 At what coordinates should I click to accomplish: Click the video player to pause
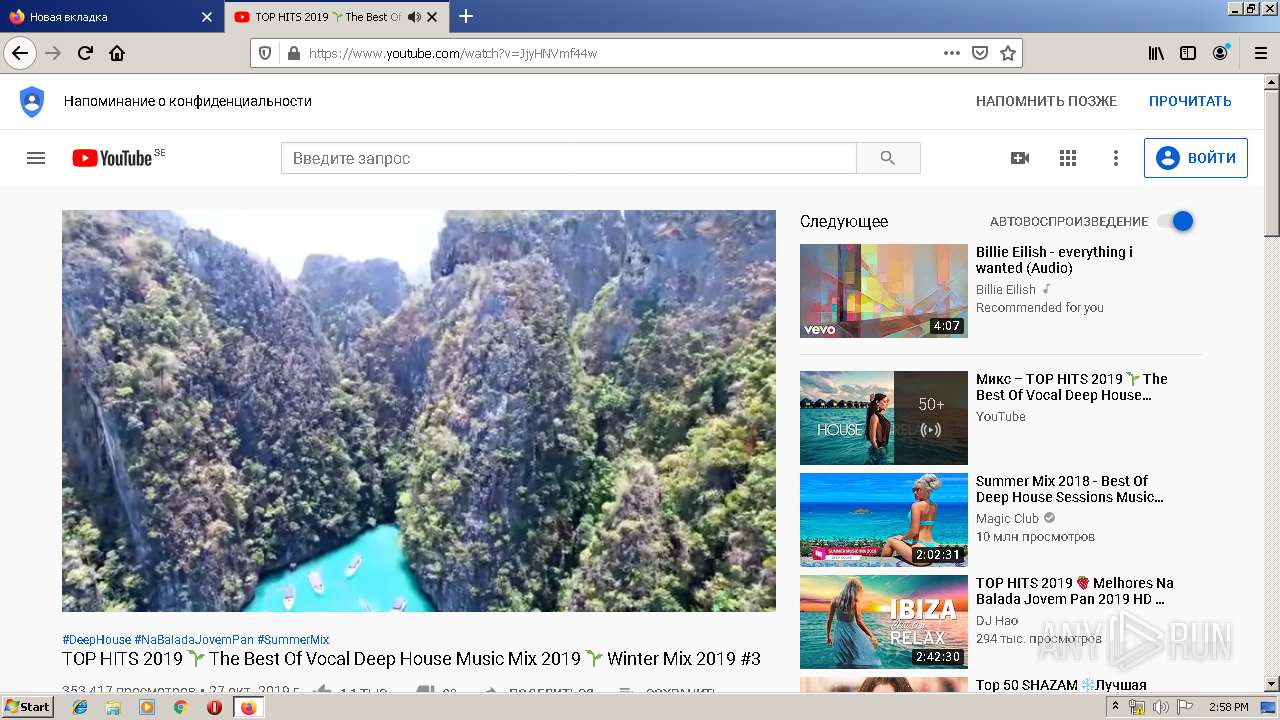(x=419, y=411)
